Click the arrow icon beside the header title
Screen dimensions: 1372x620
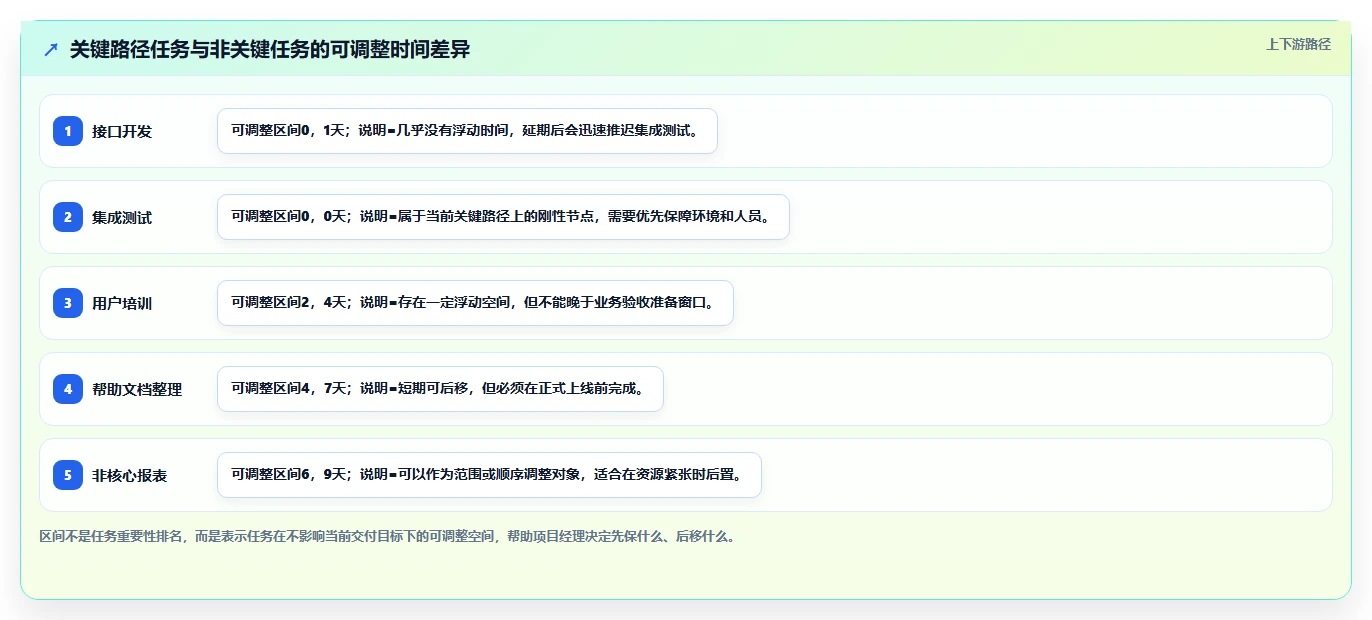(x=51, y=50)
